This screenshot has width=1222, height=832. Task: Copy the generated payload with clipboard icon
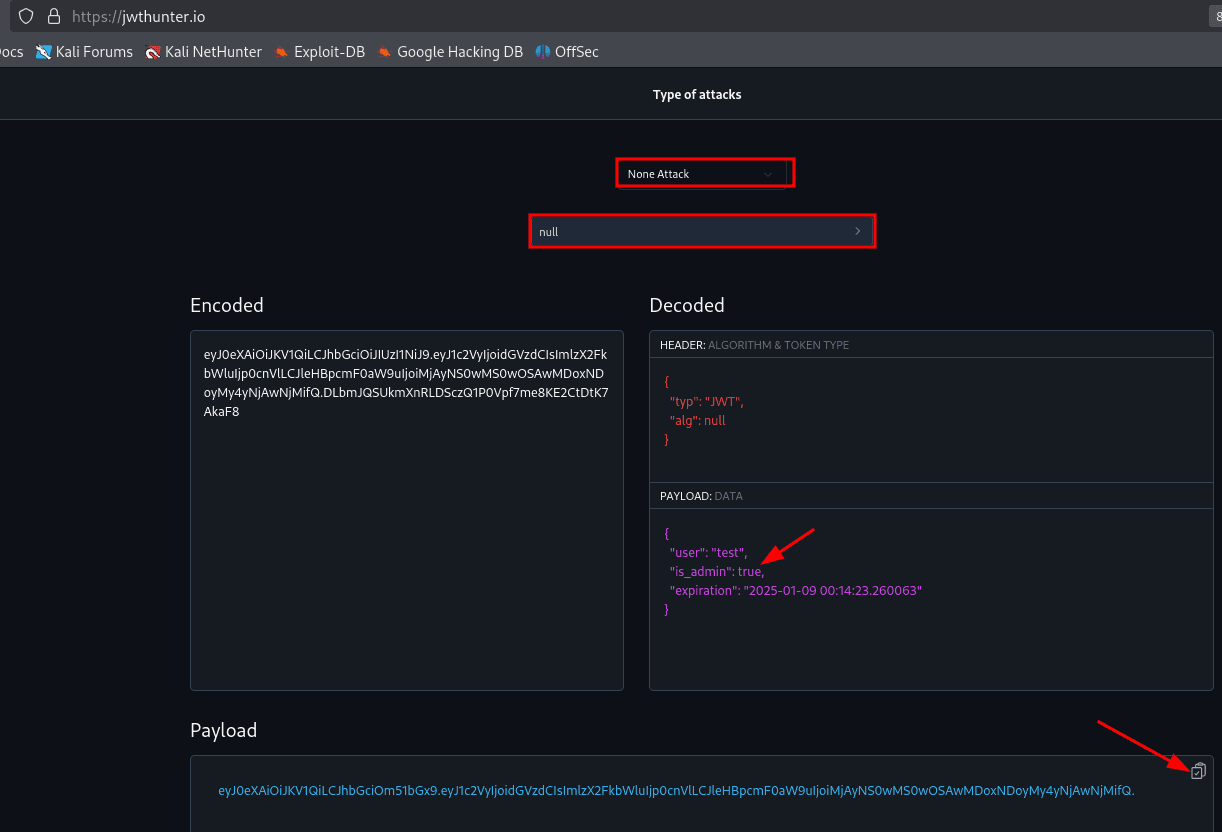coord(1198,770)
